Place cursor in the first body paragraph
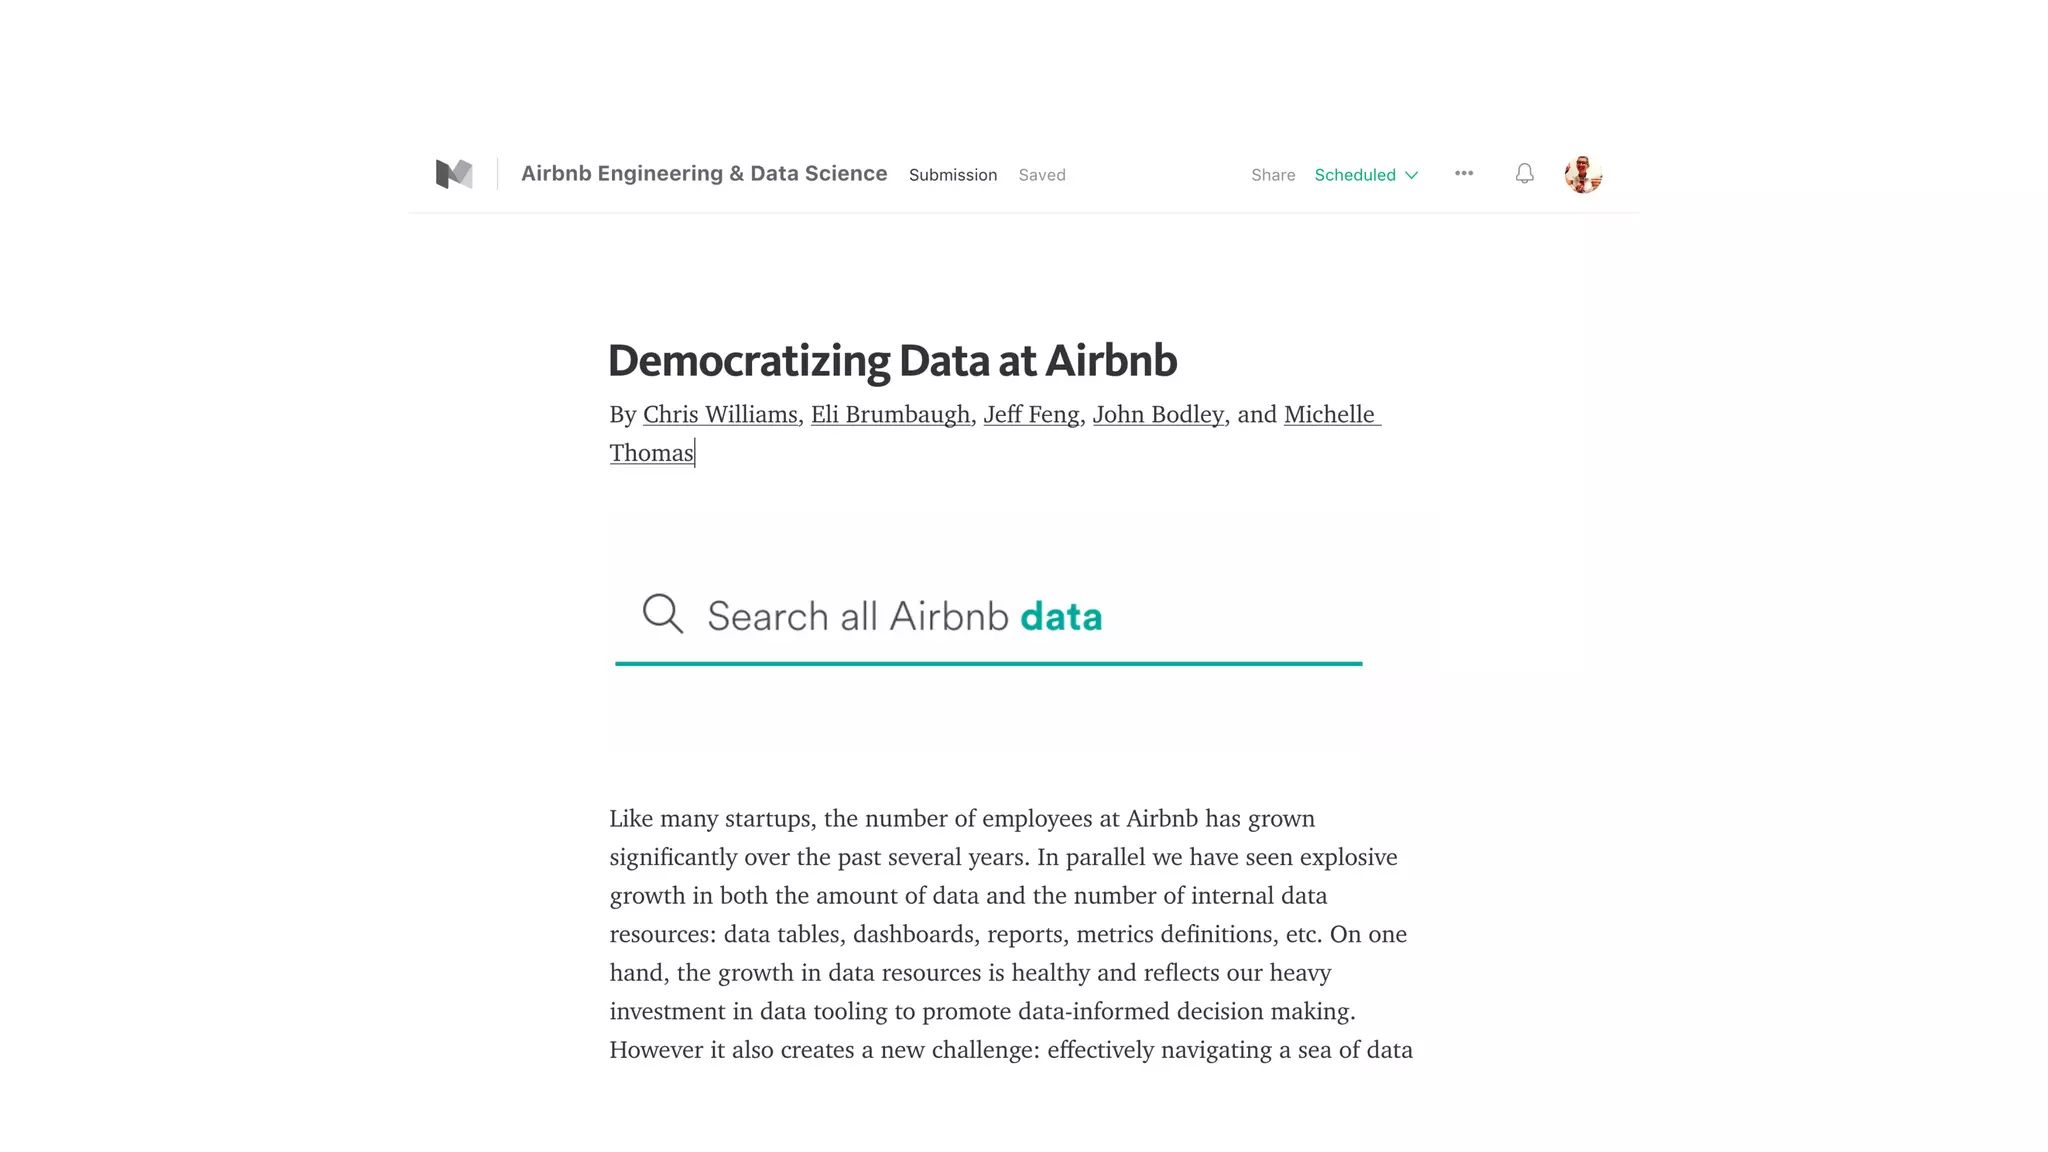The width and height of the screenshot is (2048, 1152). (x=1000, y=934)
